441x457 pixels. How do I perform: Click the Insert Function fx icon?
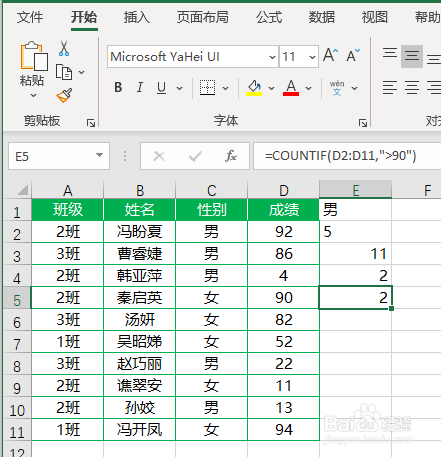click(x=231, y=156)
